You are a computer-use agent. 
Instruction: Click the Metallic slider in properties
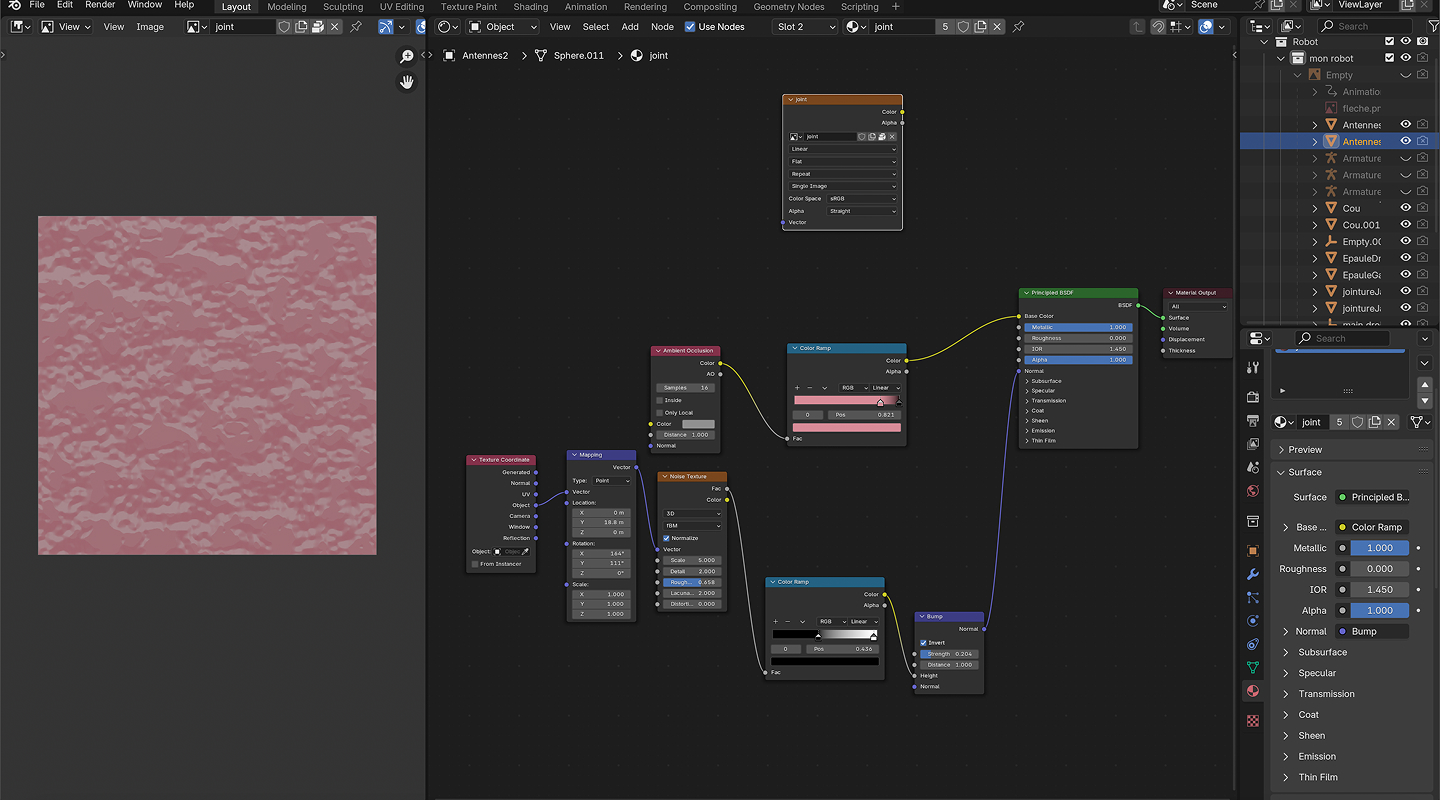(1379, 548)
